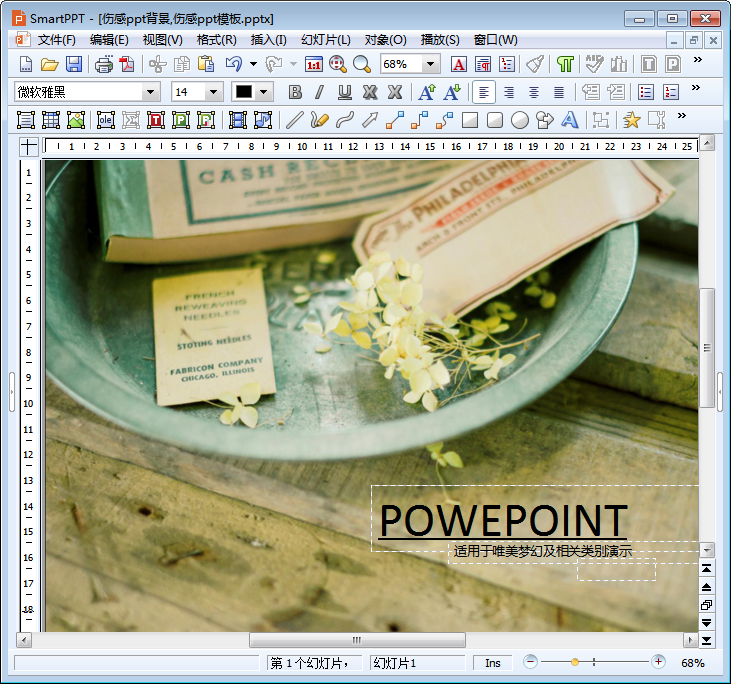Go to the next slide button
This screenshot has width=731, height=684.
point(707,622)
